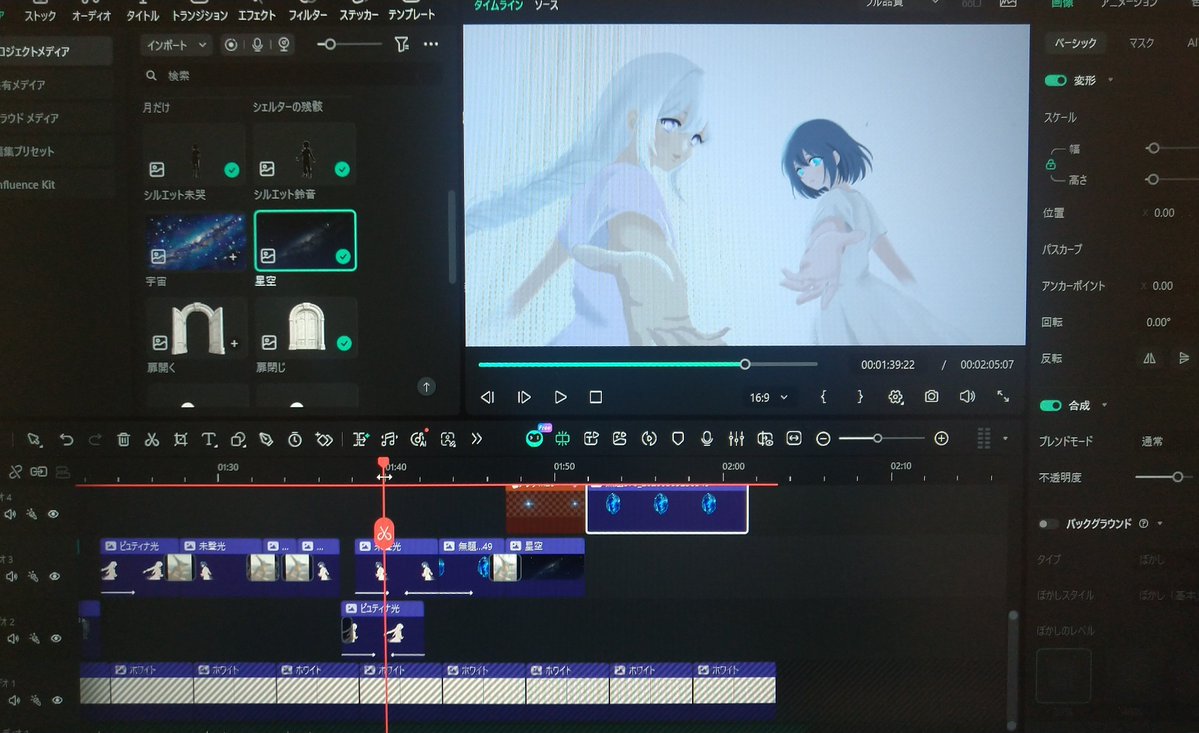Toggle the 変形 transform switch
The width and height of the screenshot is (1199, 733).
[x=1055, y=80]
